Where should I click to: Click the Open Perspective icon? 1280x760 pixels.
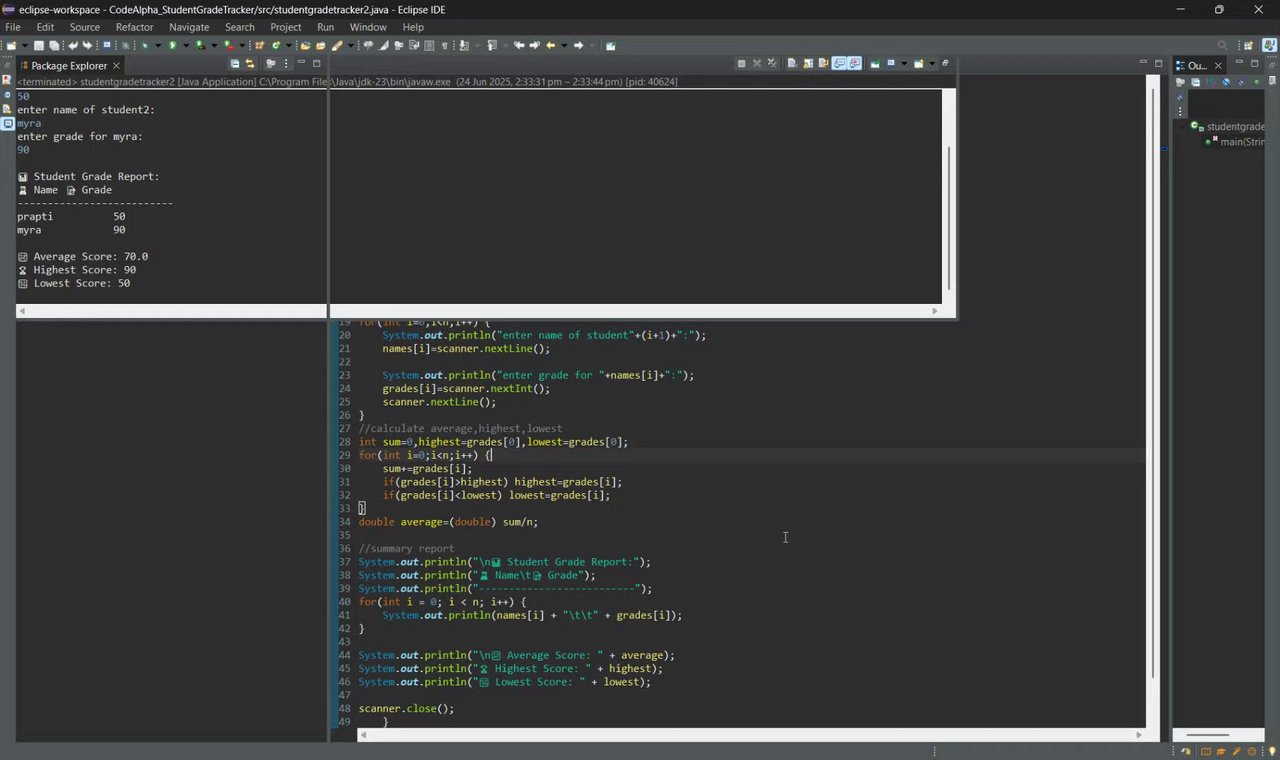(x=1248, y=45)
